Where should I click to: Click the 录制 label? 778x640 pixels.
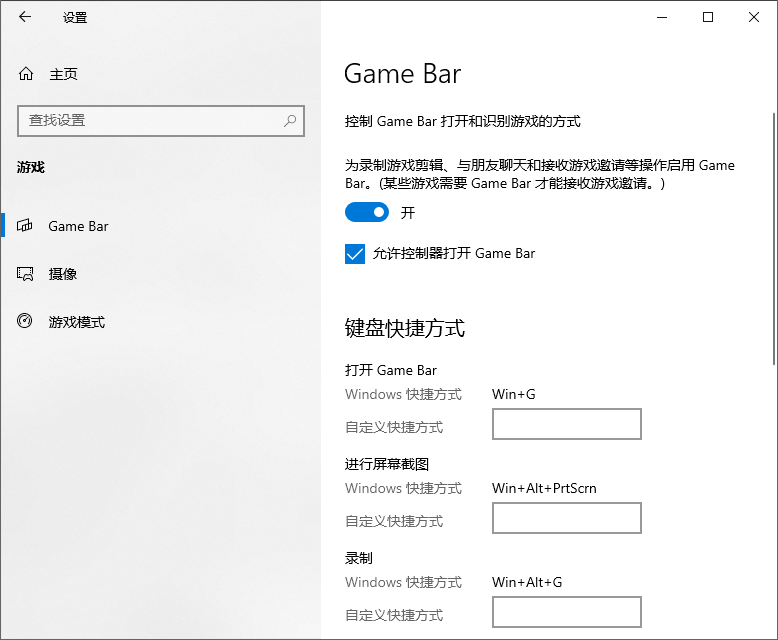click(358, 558)
